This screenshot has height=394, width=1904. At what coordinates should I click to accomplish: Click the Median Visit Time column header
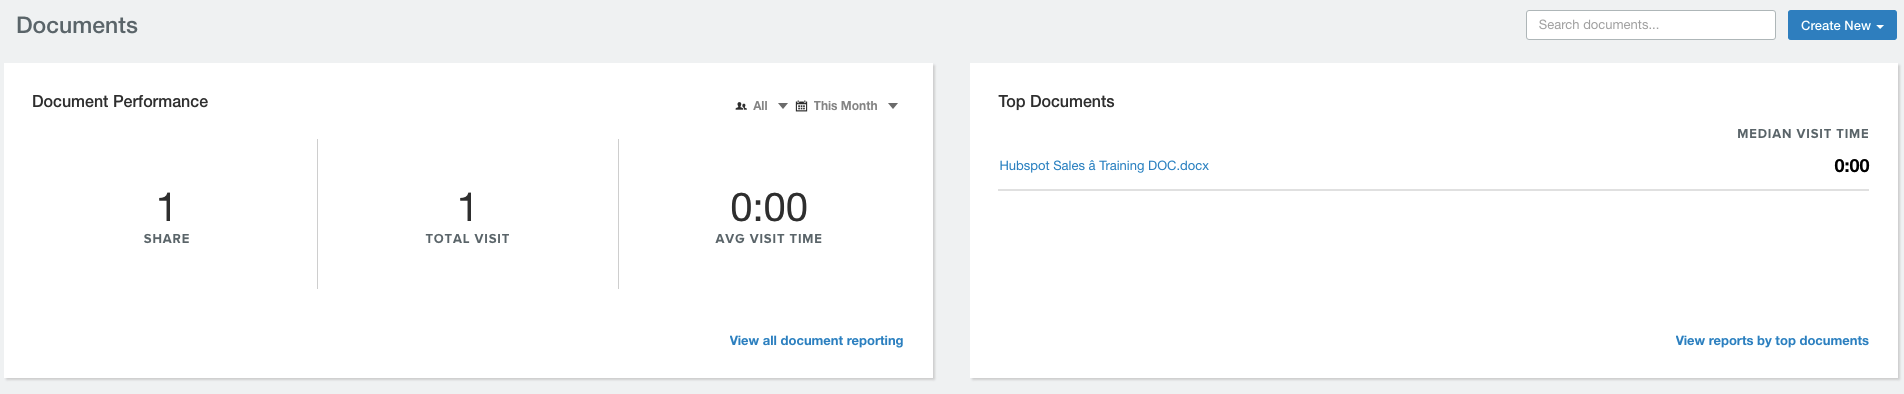click(x=1803, y=134)
